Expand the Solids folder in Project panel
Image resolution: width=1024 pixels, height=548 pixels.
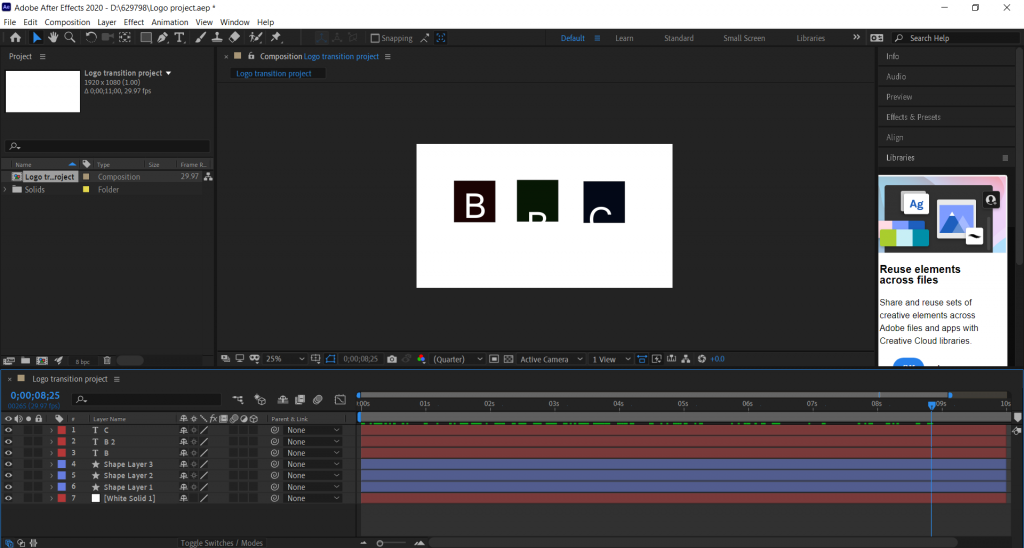pos(6,189)
